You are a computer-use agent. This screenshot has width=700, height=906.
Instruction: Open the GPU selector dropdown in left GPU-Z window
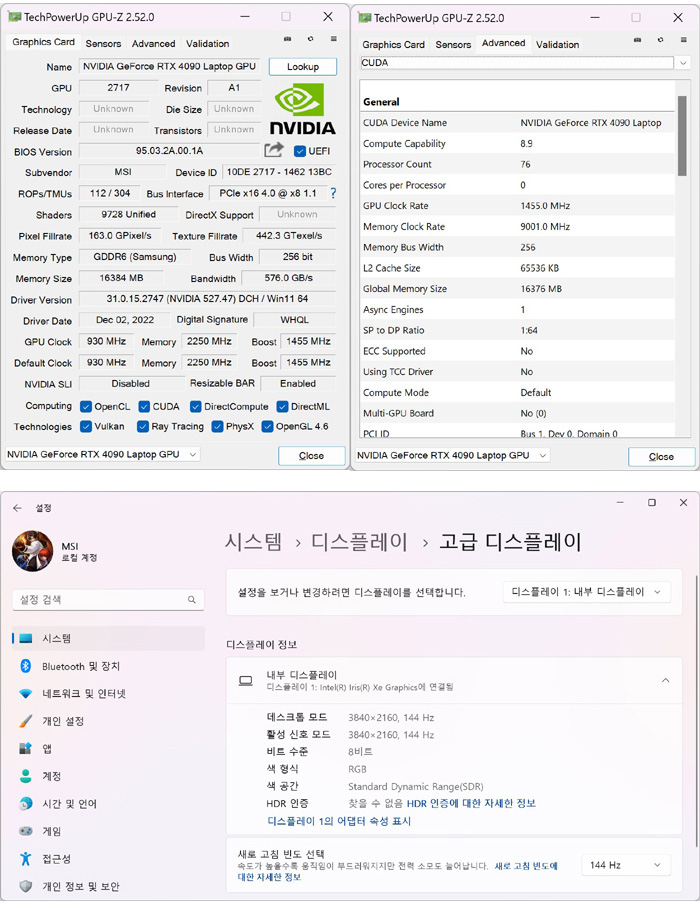point(103,454)
